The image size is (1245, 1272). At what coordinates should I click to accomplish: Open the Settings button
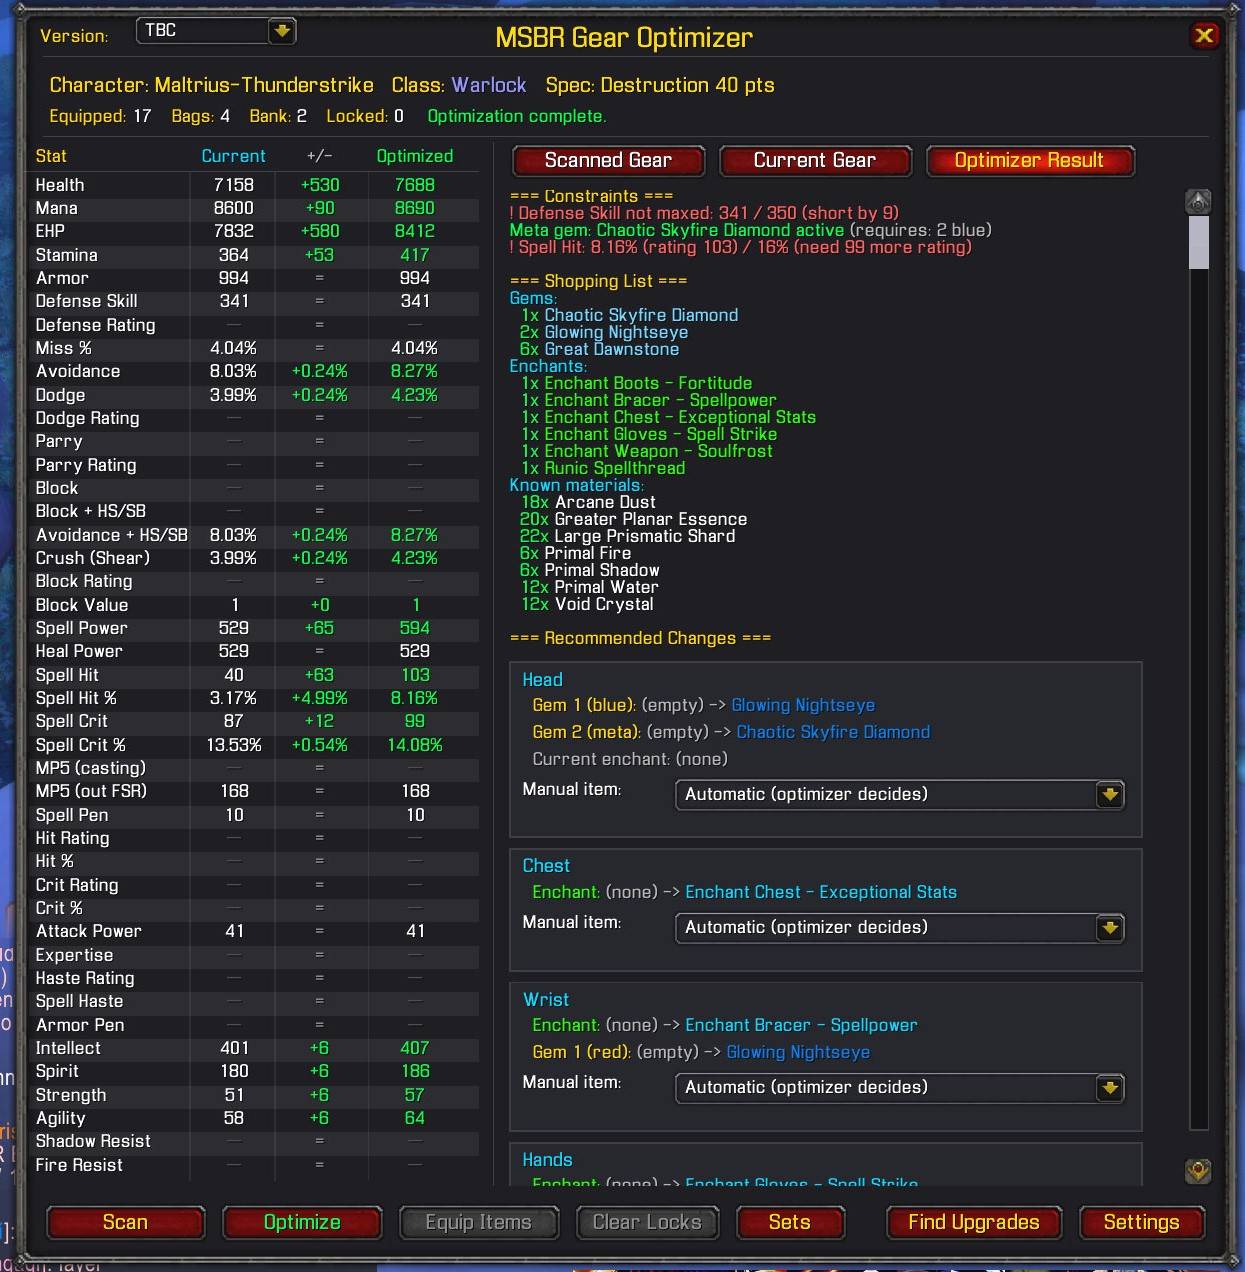(1141, 1222)
